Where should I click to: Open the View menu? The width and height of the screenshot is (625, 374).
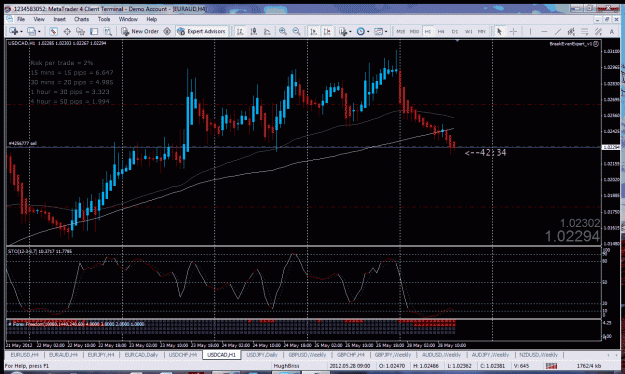39,19
